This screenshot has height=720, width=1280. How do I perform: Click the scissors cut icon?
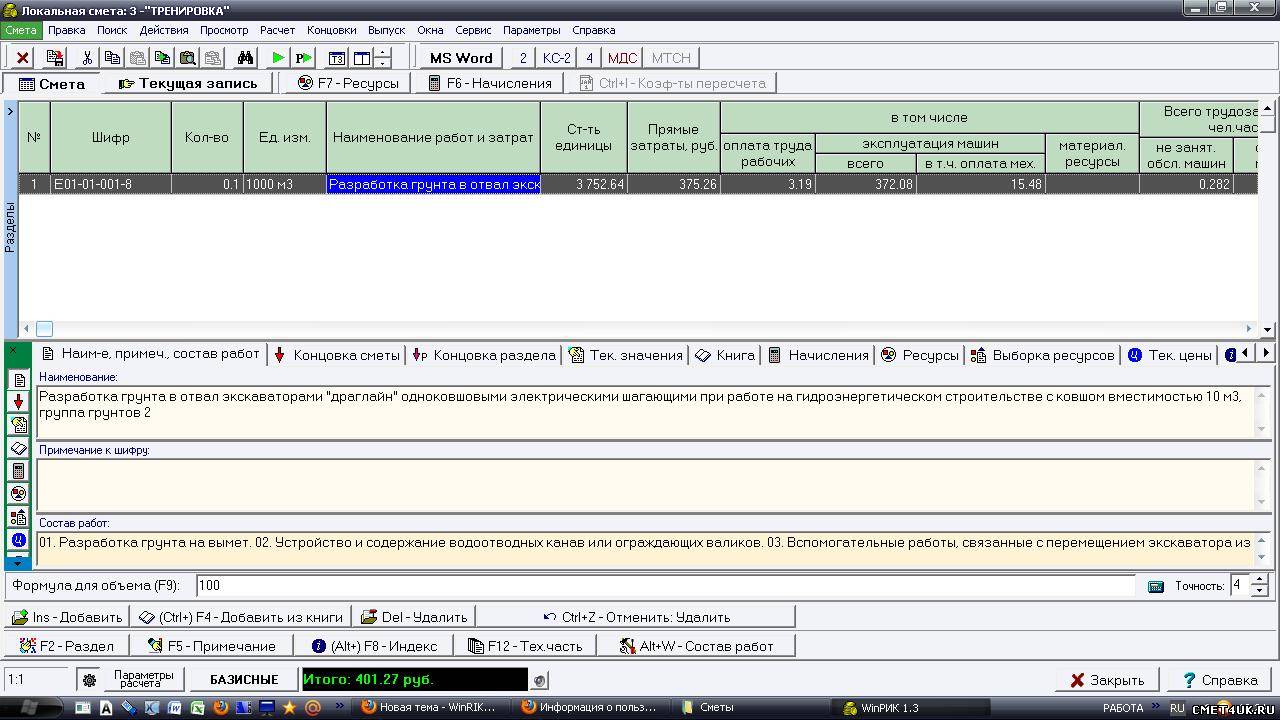[x=87, y=58]
